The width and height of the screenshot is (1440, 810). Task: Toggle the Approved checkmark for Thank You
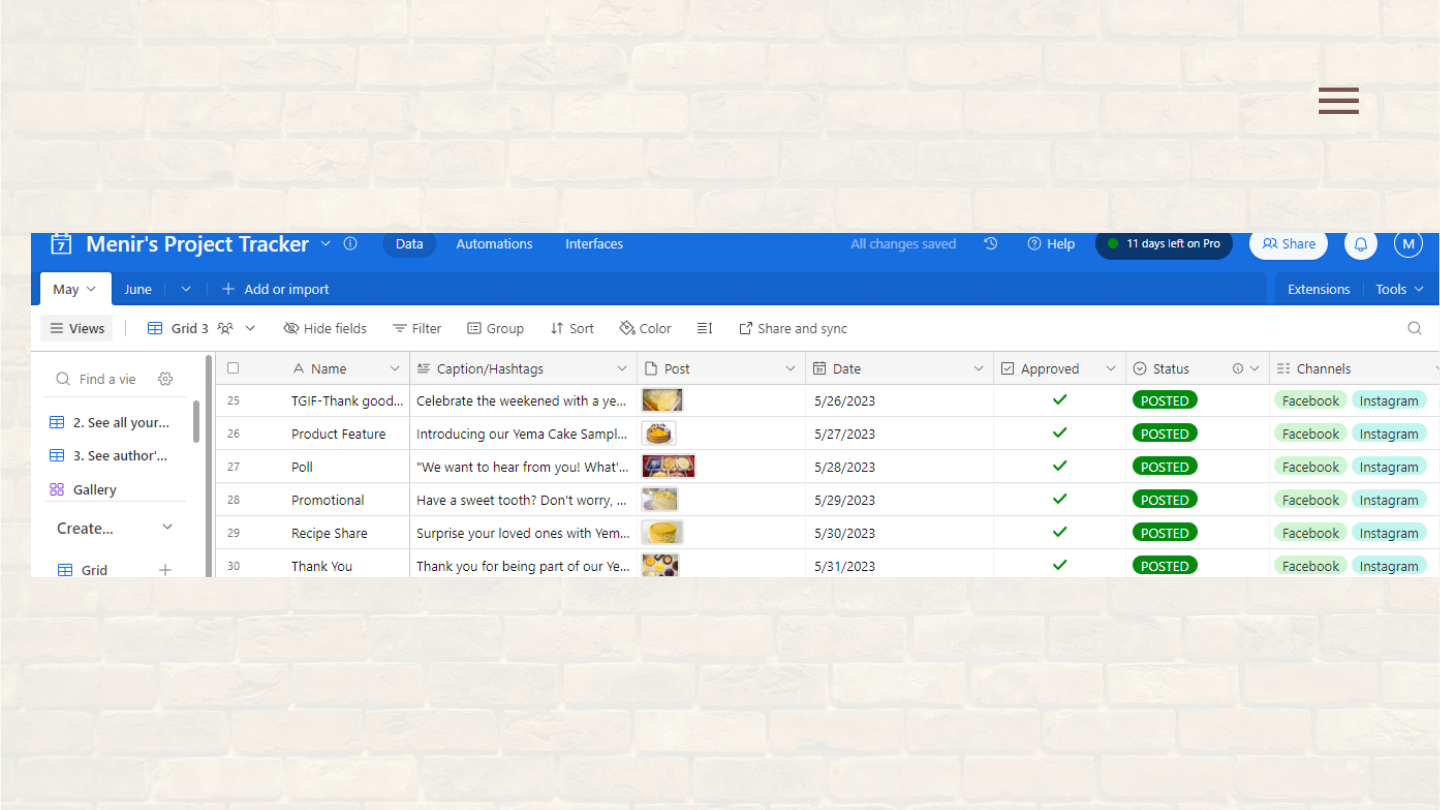1060,565
